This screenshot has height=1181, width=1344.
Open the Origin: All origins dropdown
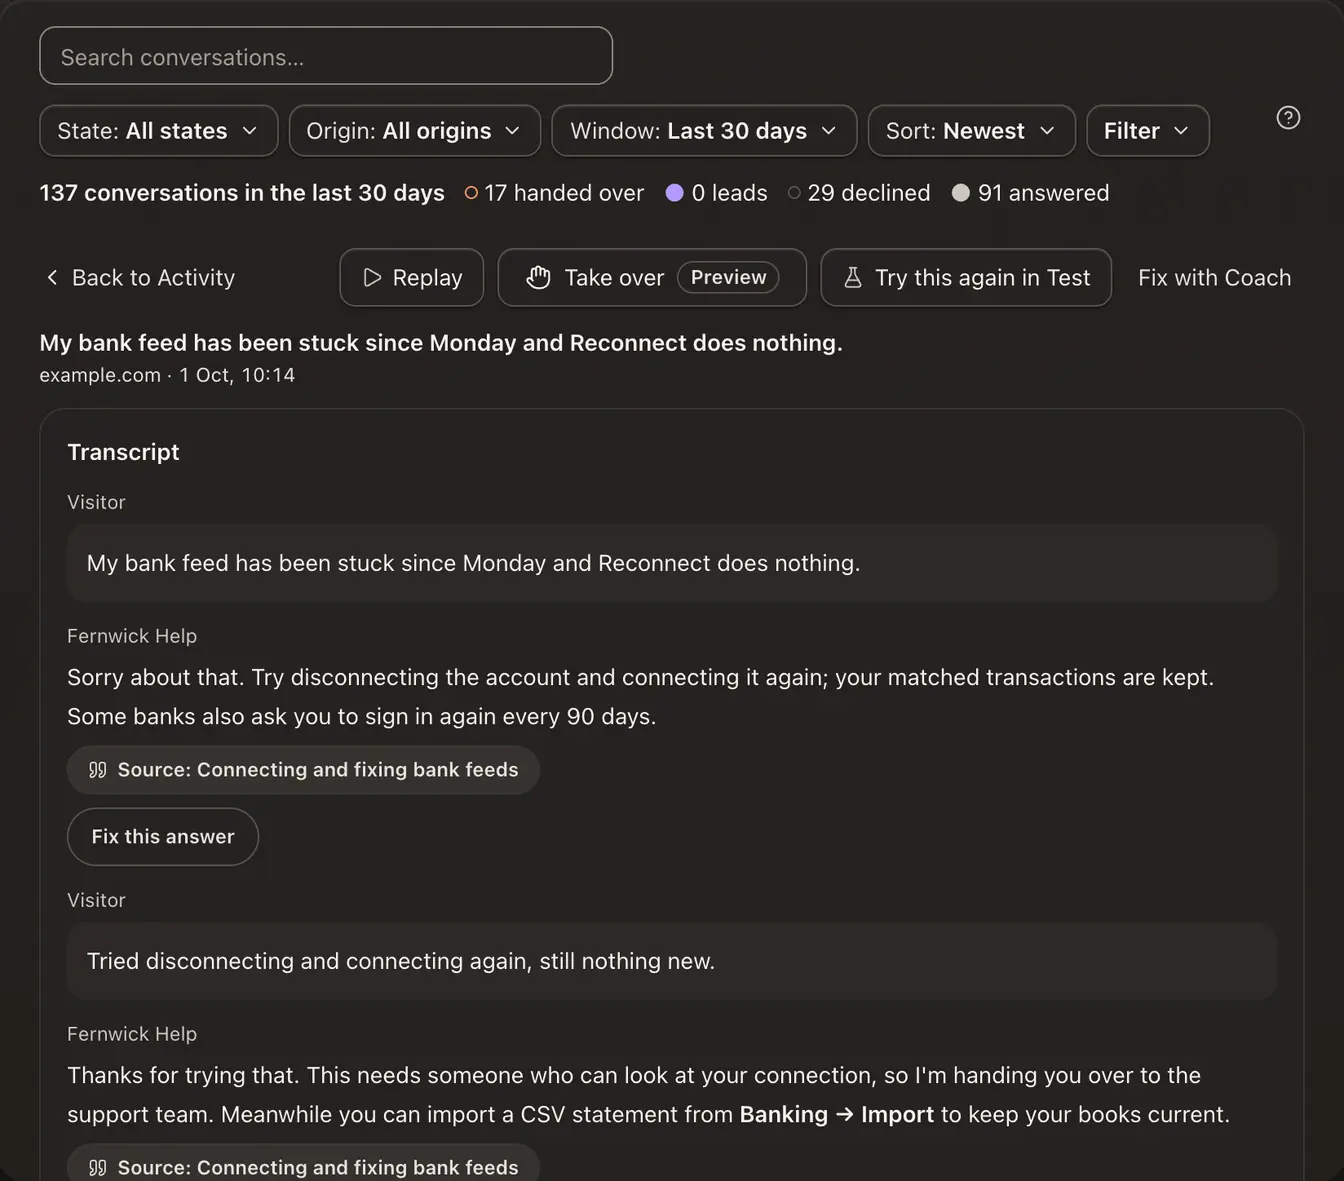[x=415, y=131]
